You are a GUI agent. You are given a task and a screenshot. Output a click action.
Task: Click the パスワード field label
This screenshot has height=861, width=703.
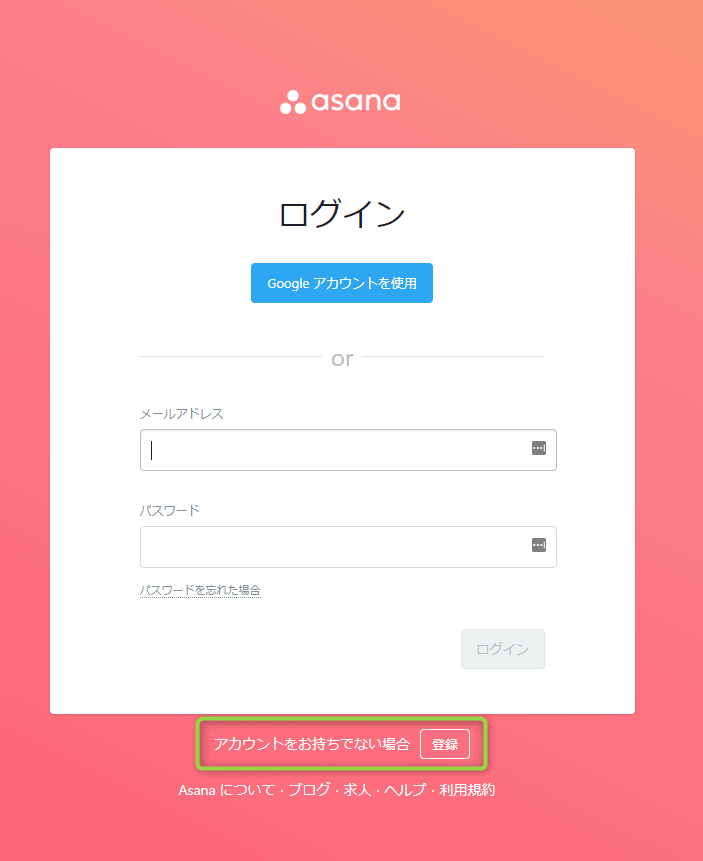point(170,510)
